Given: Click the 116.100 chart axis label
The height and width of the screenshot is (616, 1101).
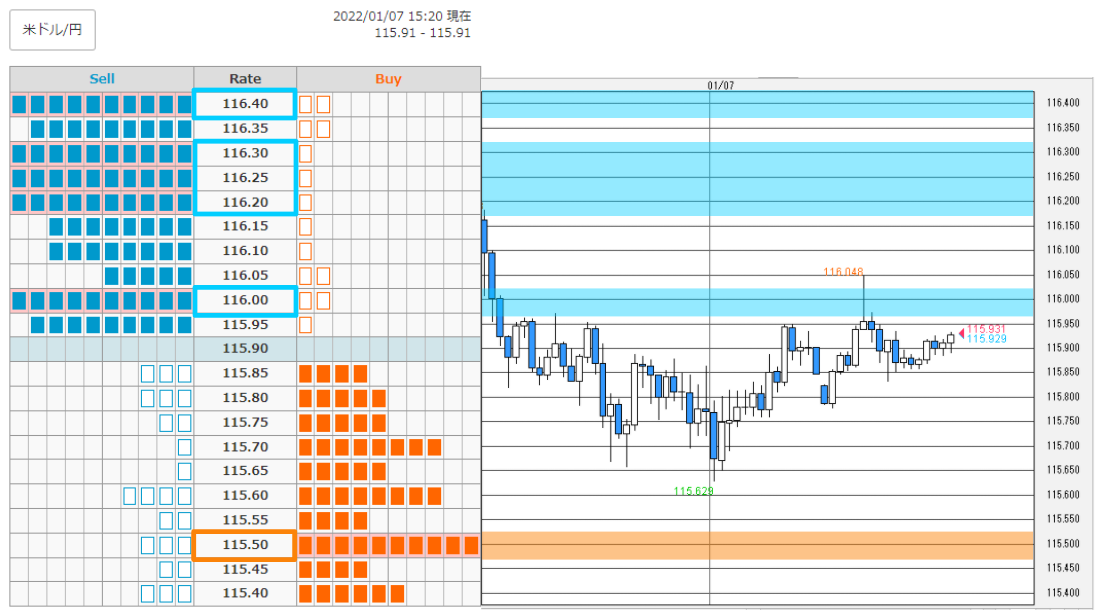Looking at the screenshot, I should tap(1063, 250).
